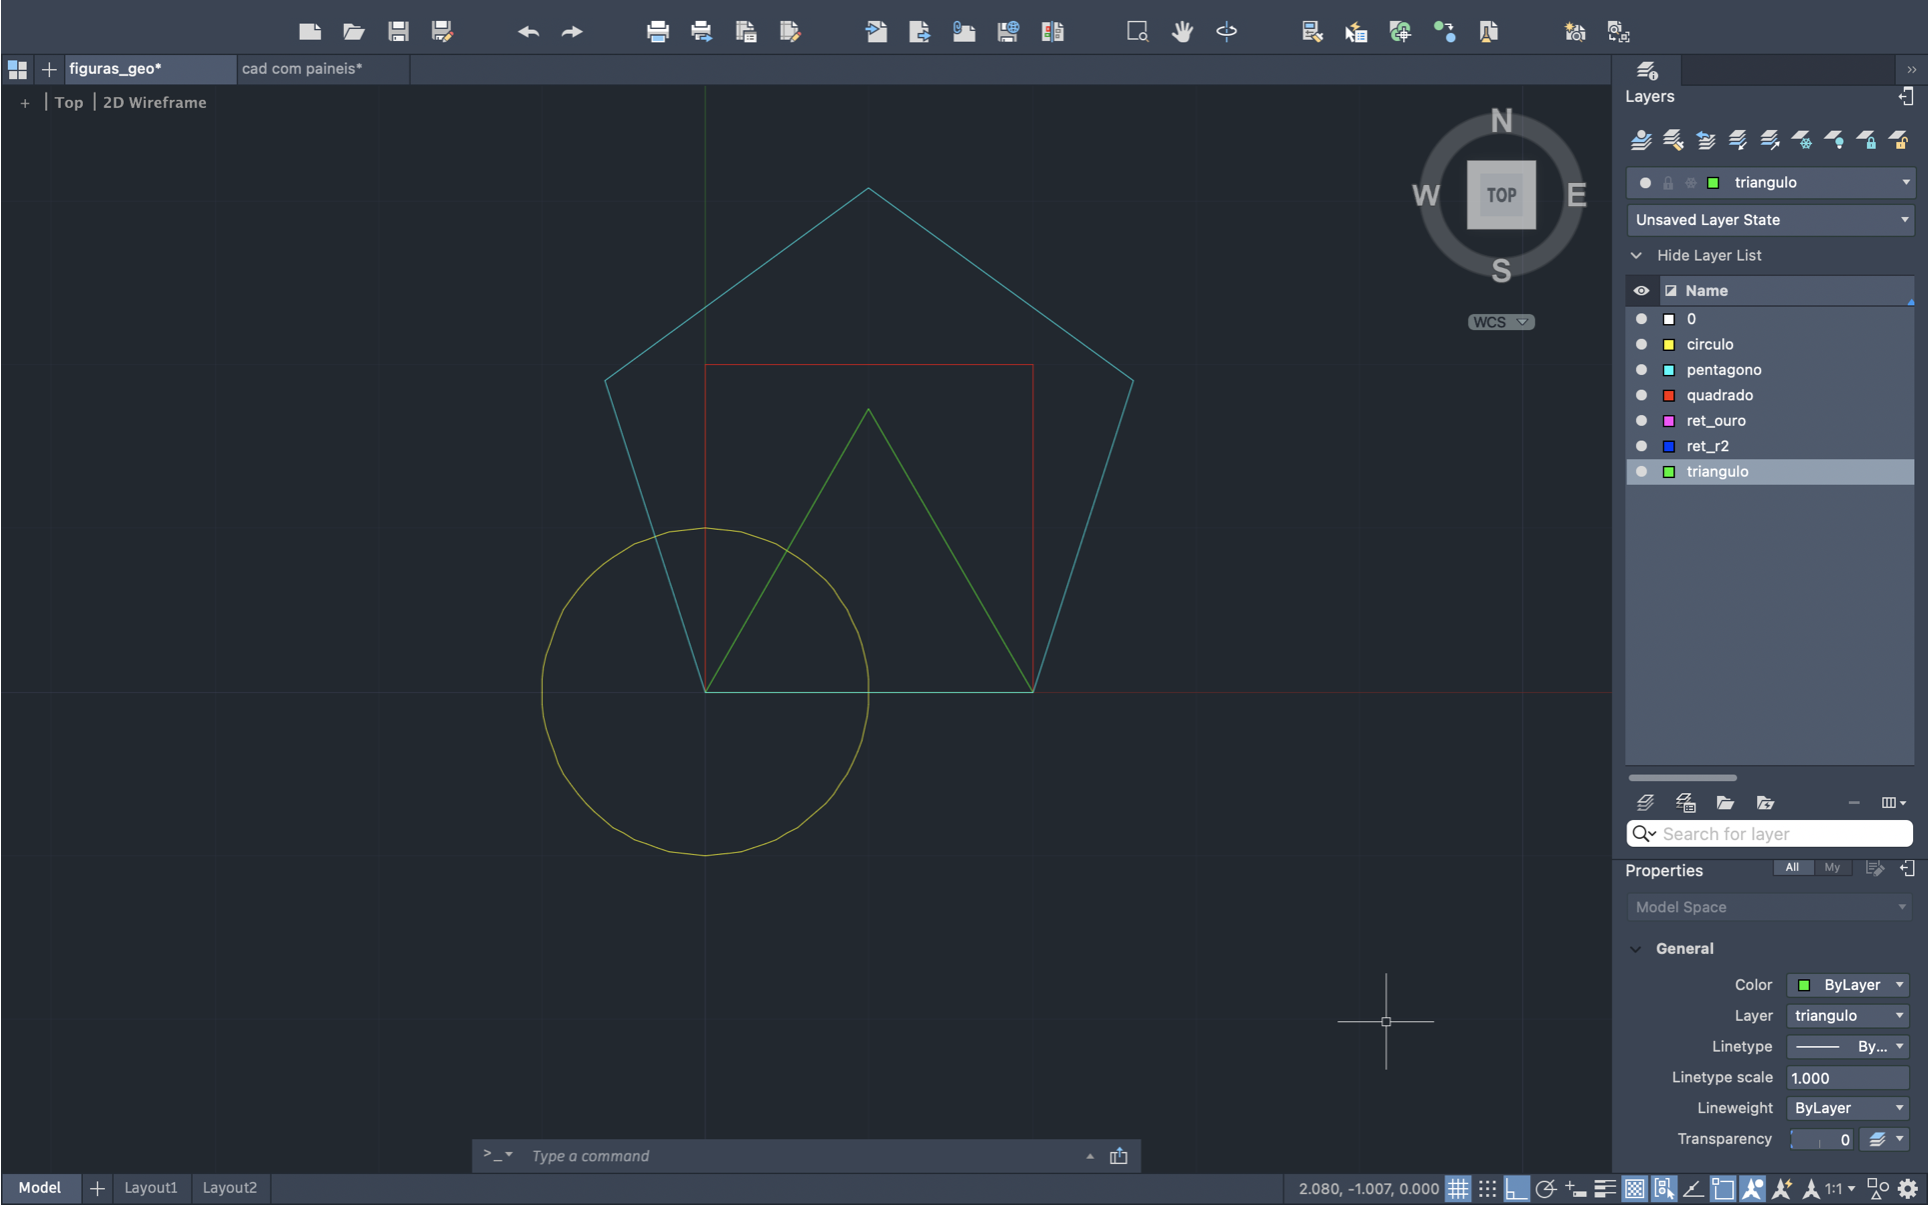Click the 2D Wireframe visual style label

(x=155, y=102)
